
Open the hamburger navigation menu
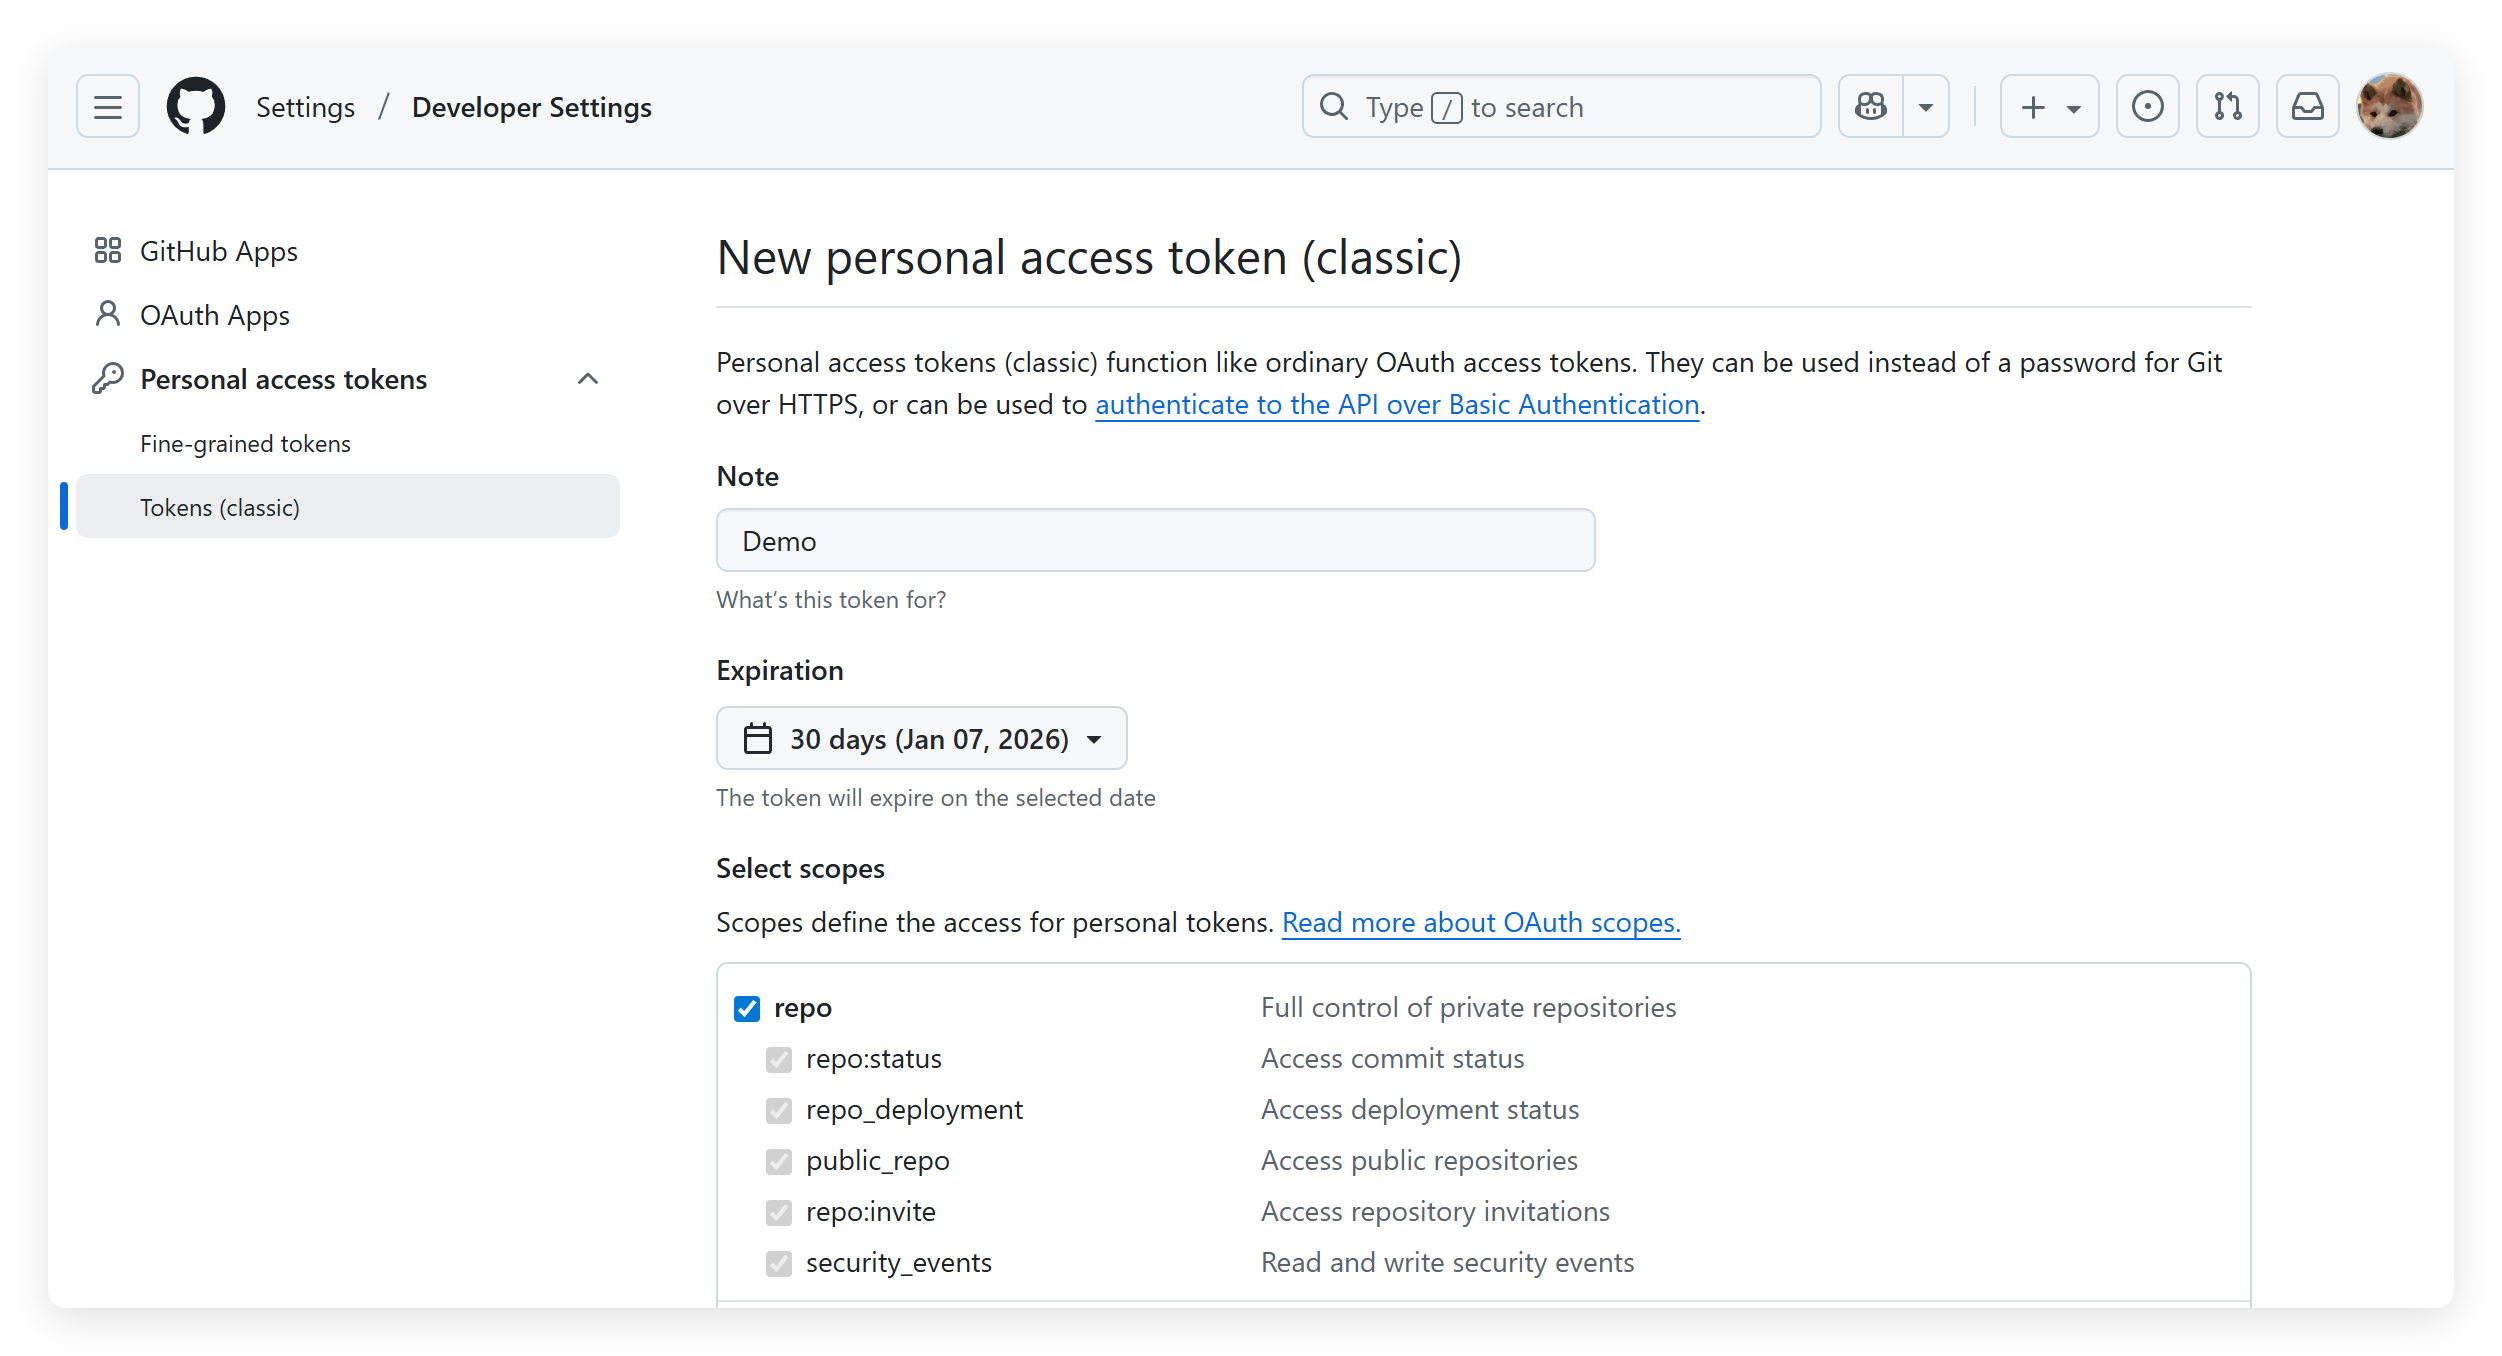click(108, 106)
